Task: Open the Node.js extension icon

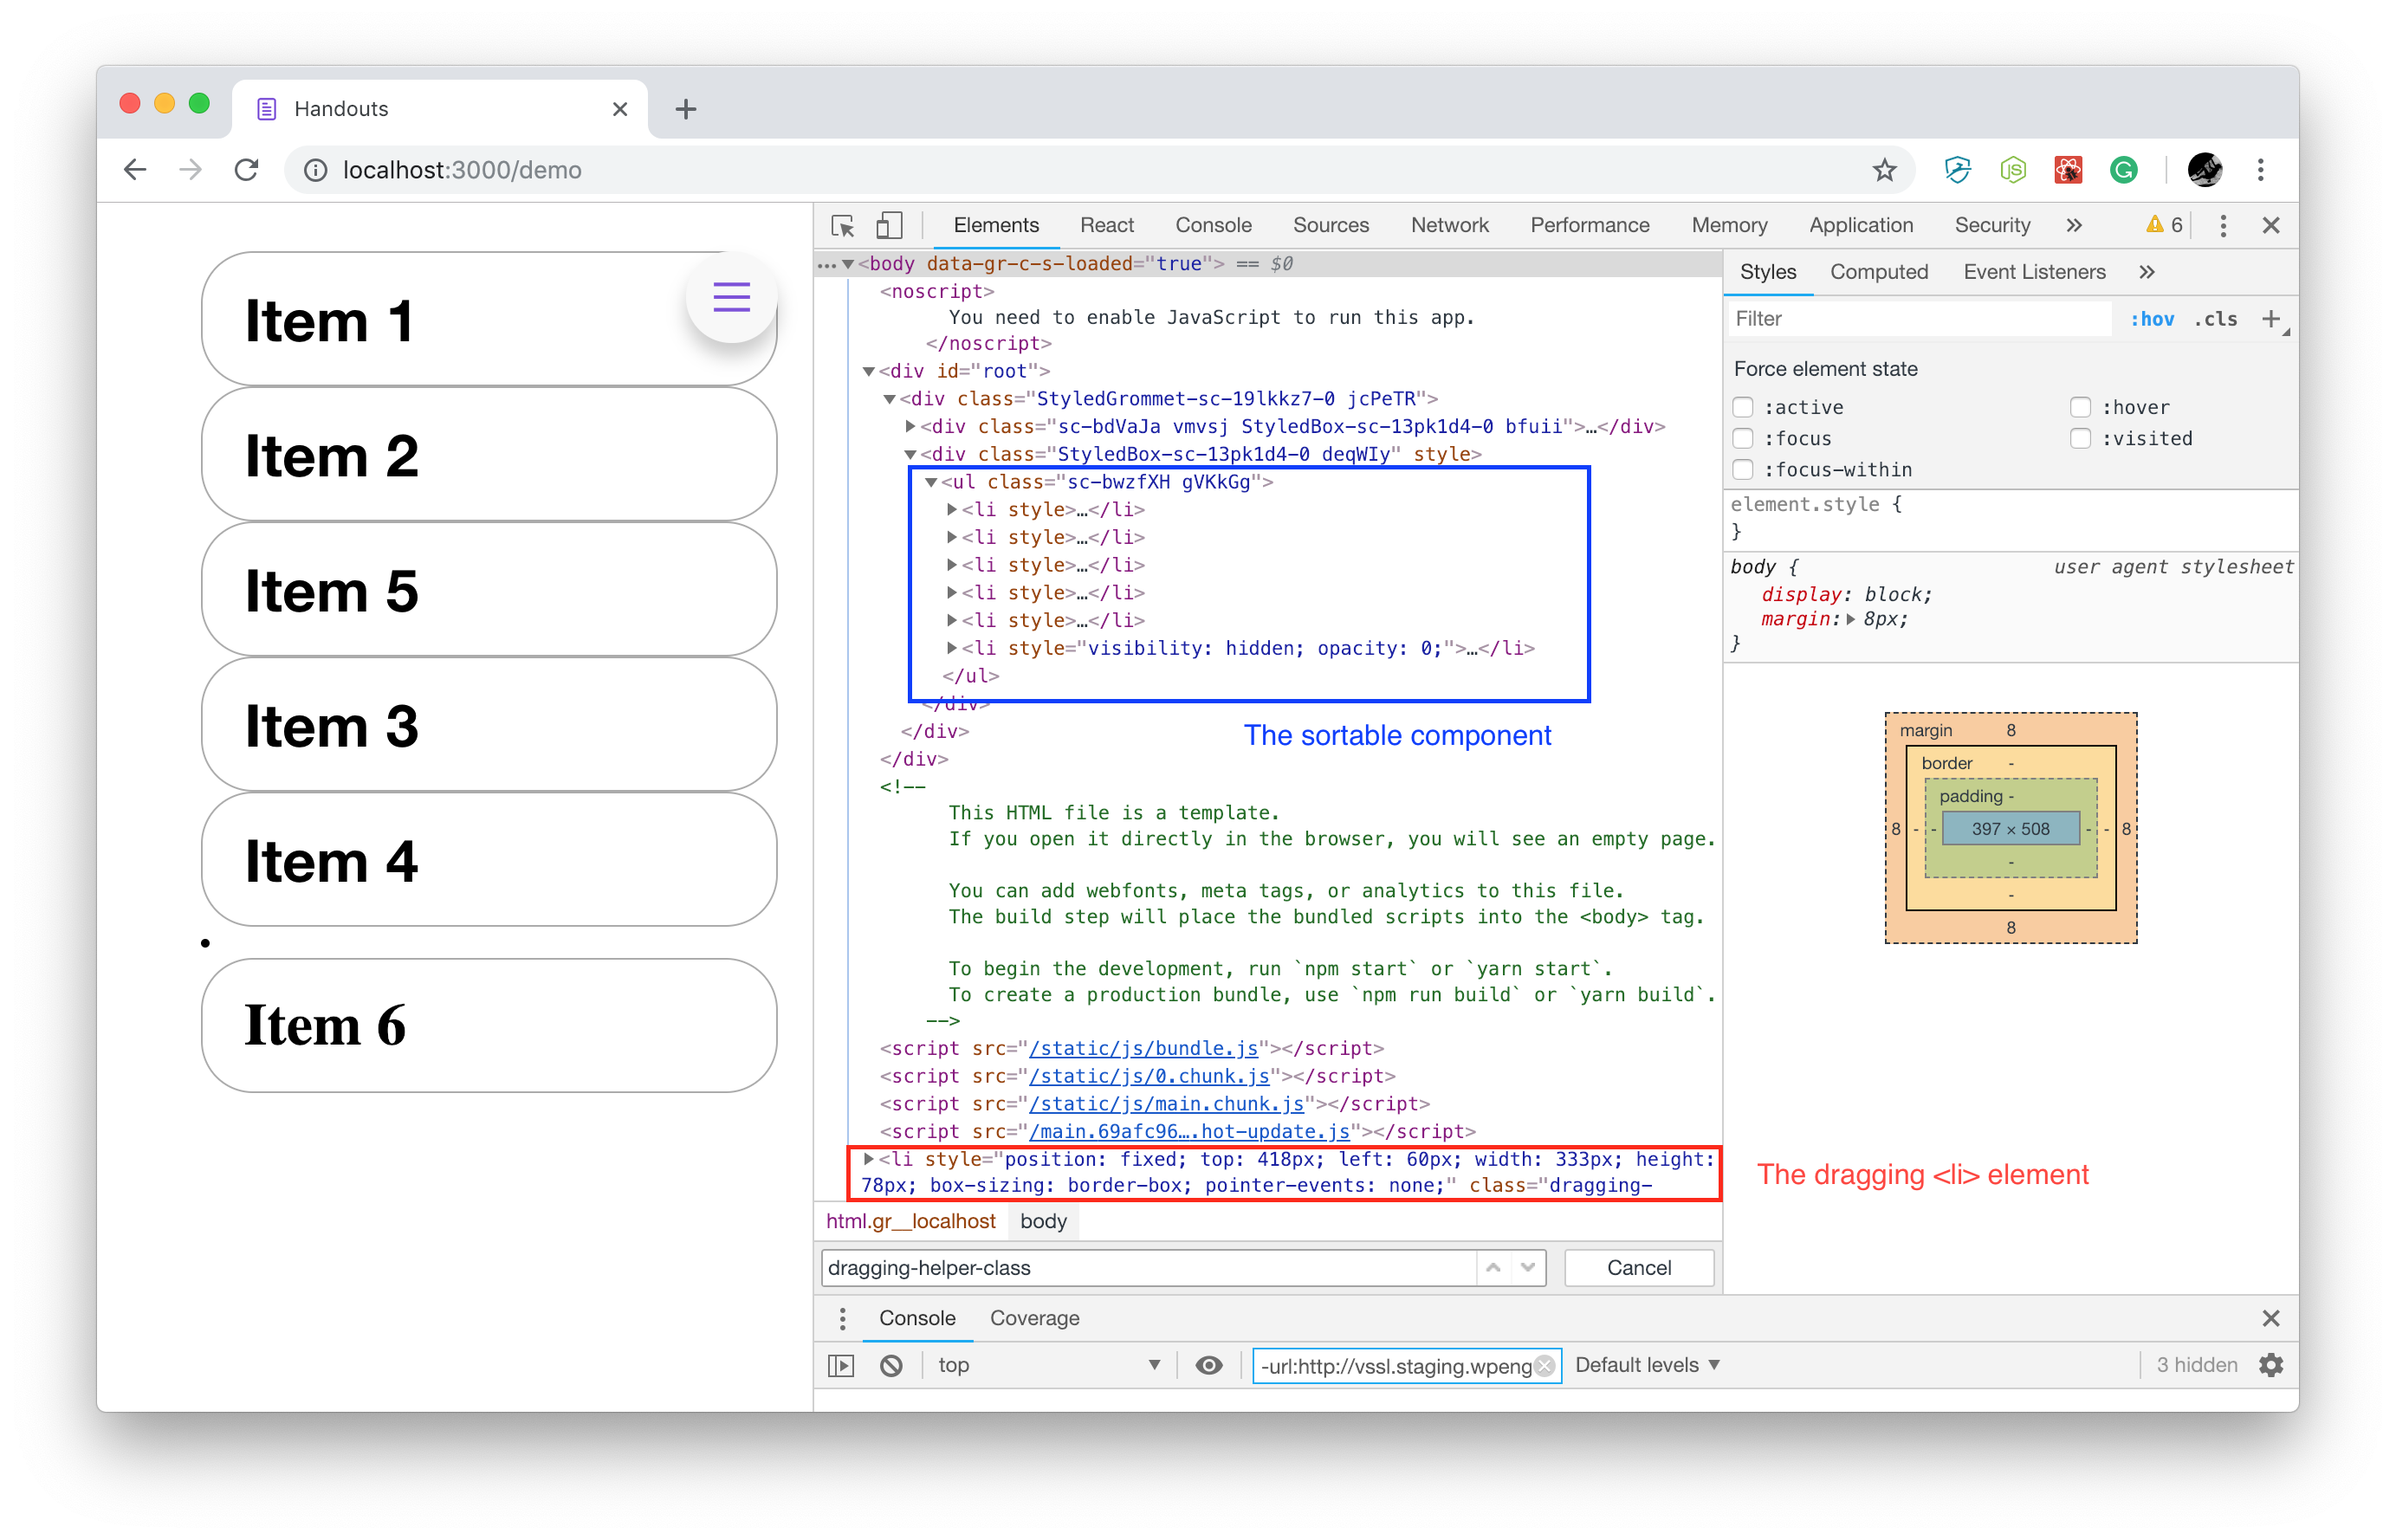Action: 2012,170
